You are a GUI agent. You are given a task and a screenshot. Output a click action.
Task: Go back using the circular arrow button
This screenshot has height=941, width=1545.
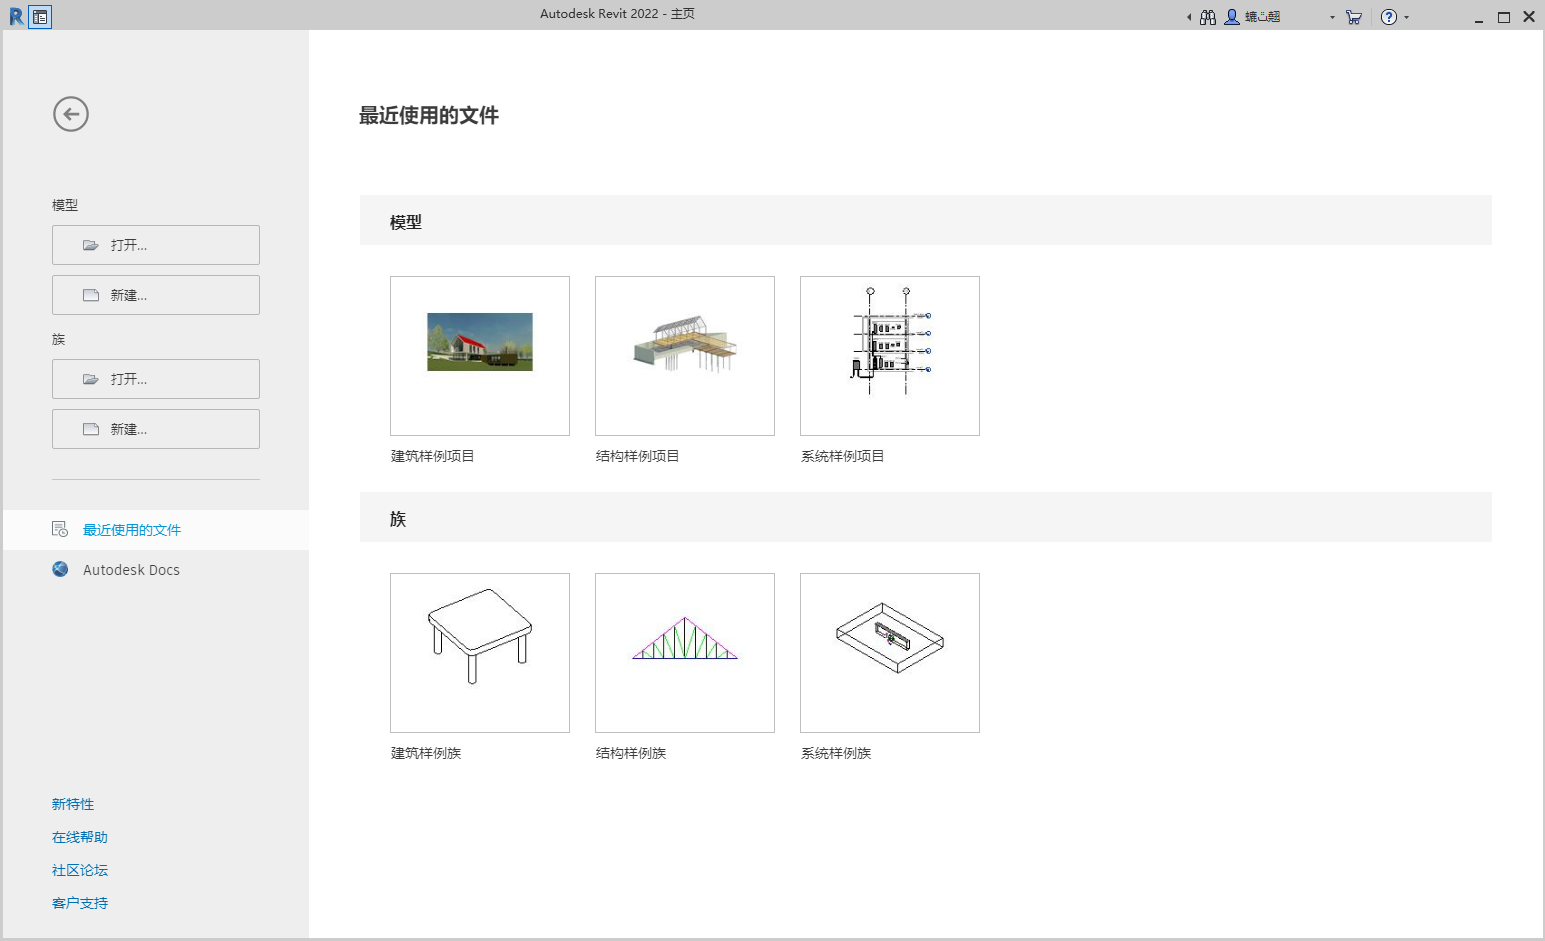click(71, 114)
